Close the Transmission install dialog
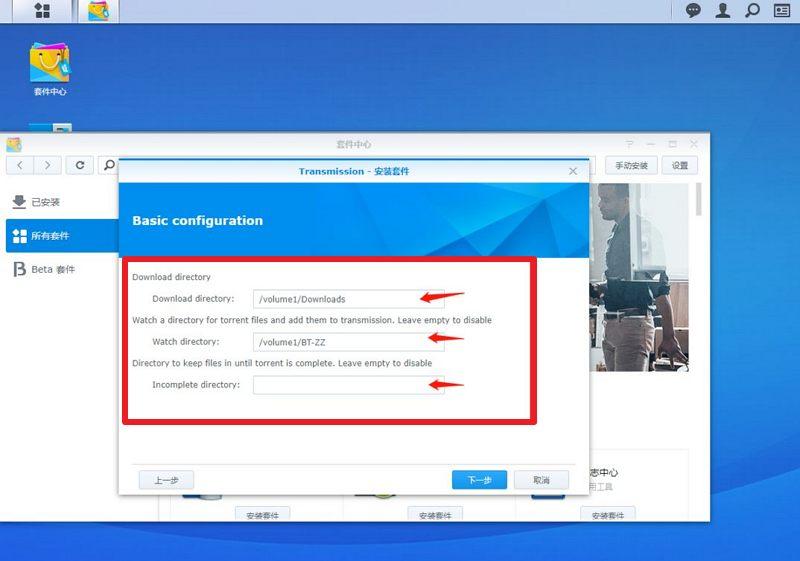 pyautogui.click(x=573, y=171)
